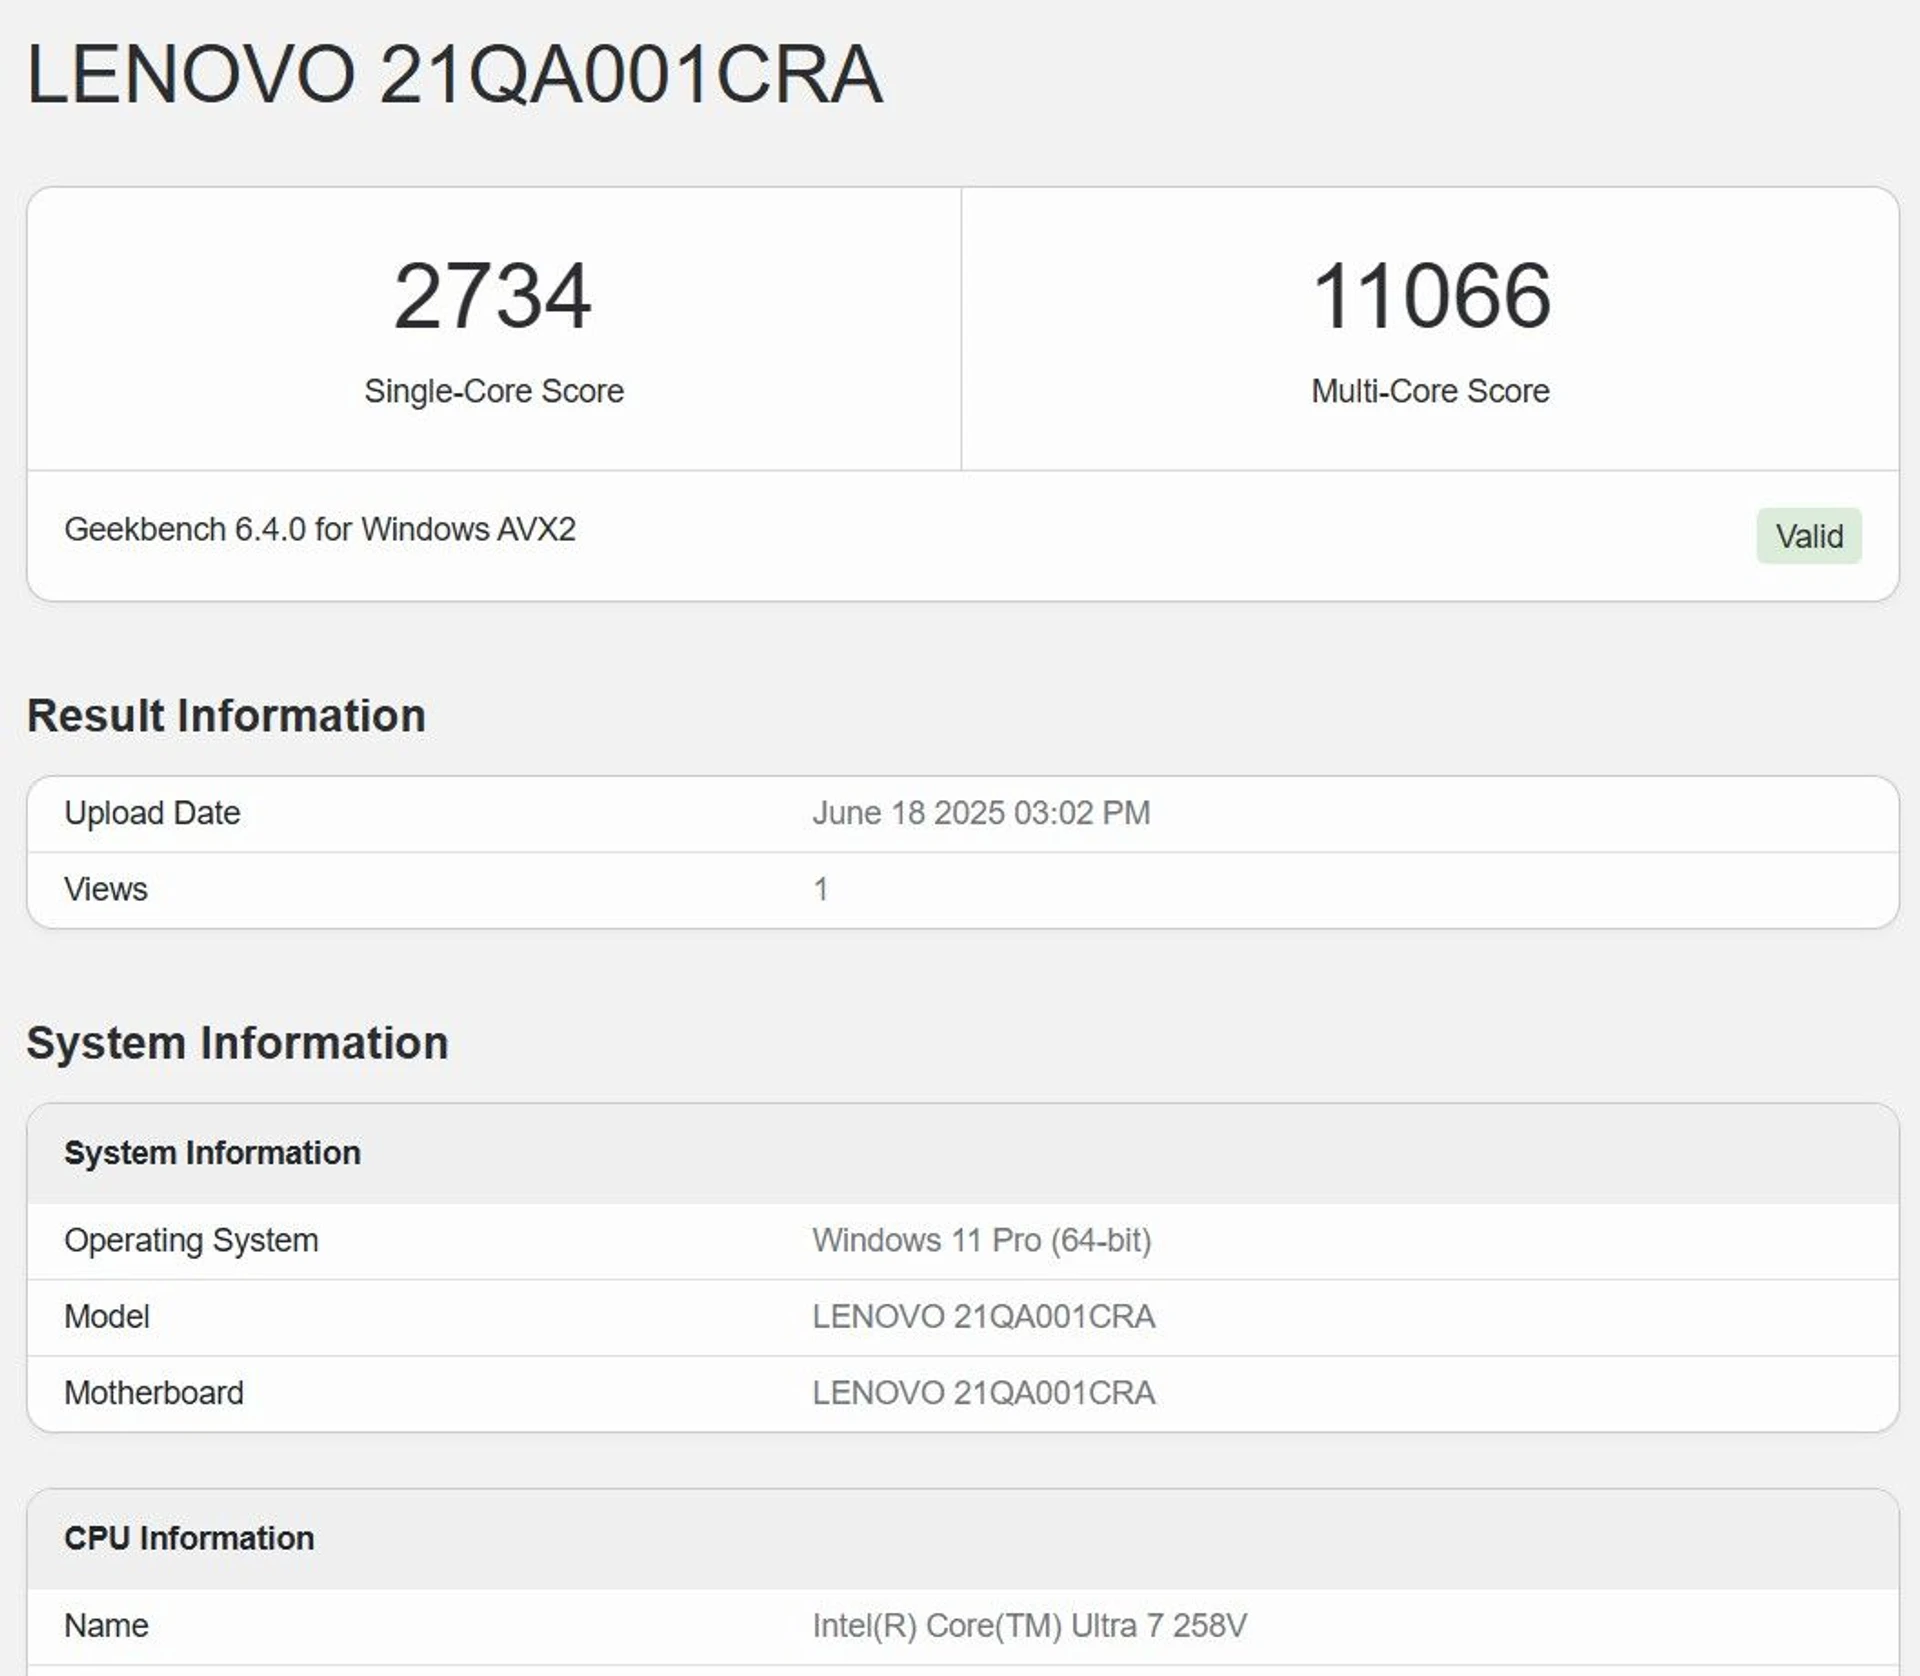Image resolution: width=1920 pixels, height=1676 pixels.
Task: Click the Result Information heading
Action: [226, 716]
